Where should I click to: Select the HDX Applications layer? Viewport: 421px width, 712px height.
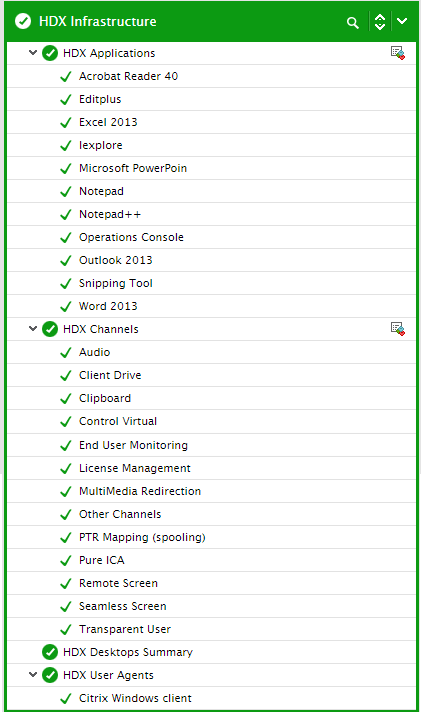pyautogui.click(x=109, y=53)
